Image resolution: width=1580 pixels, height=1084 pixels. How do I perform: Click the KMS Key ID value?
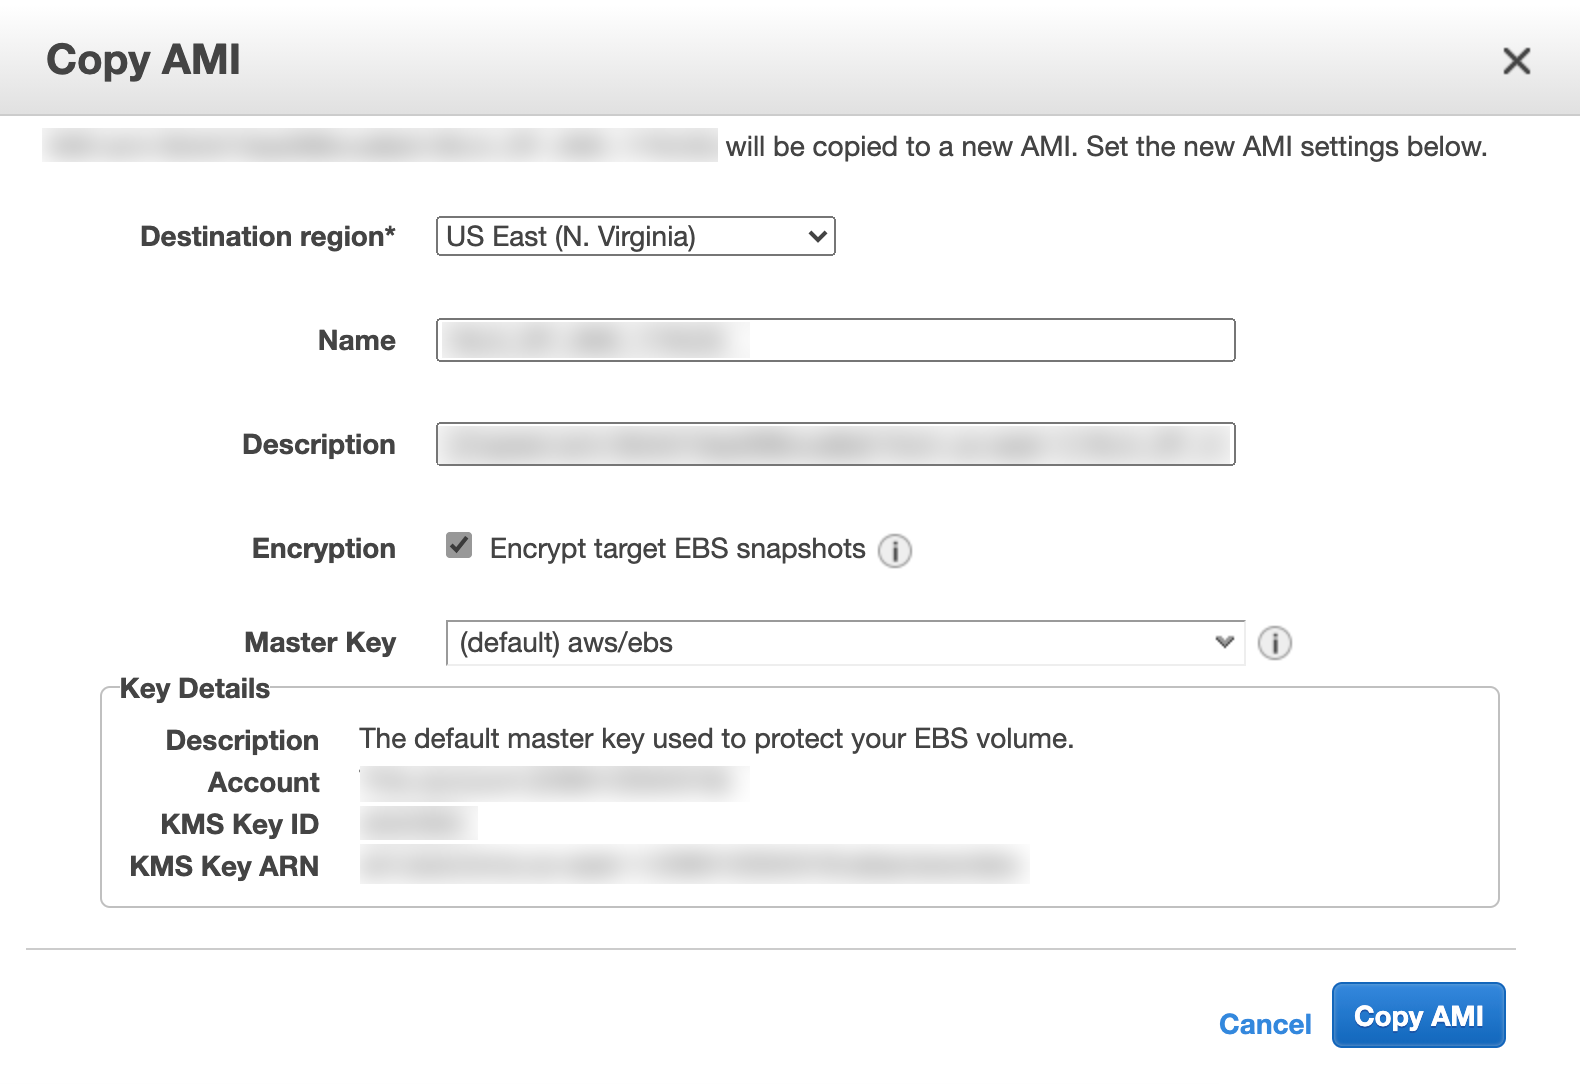[x=418, y=824]
